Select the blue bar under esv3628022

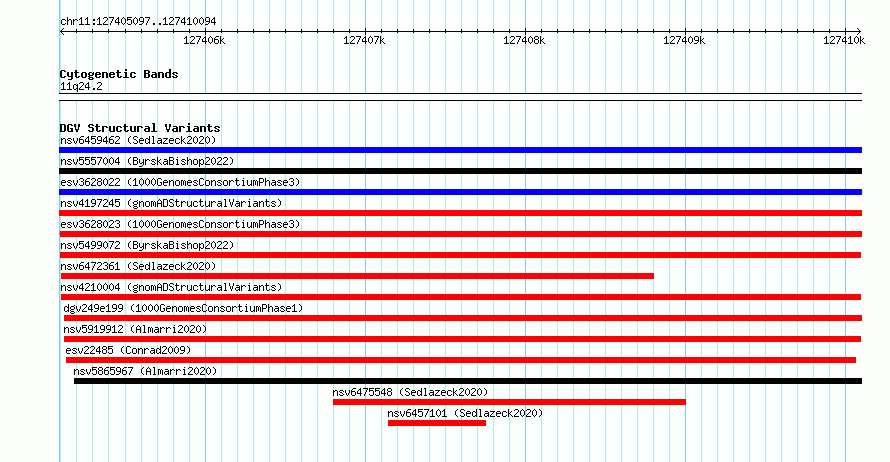pos(460,192)
